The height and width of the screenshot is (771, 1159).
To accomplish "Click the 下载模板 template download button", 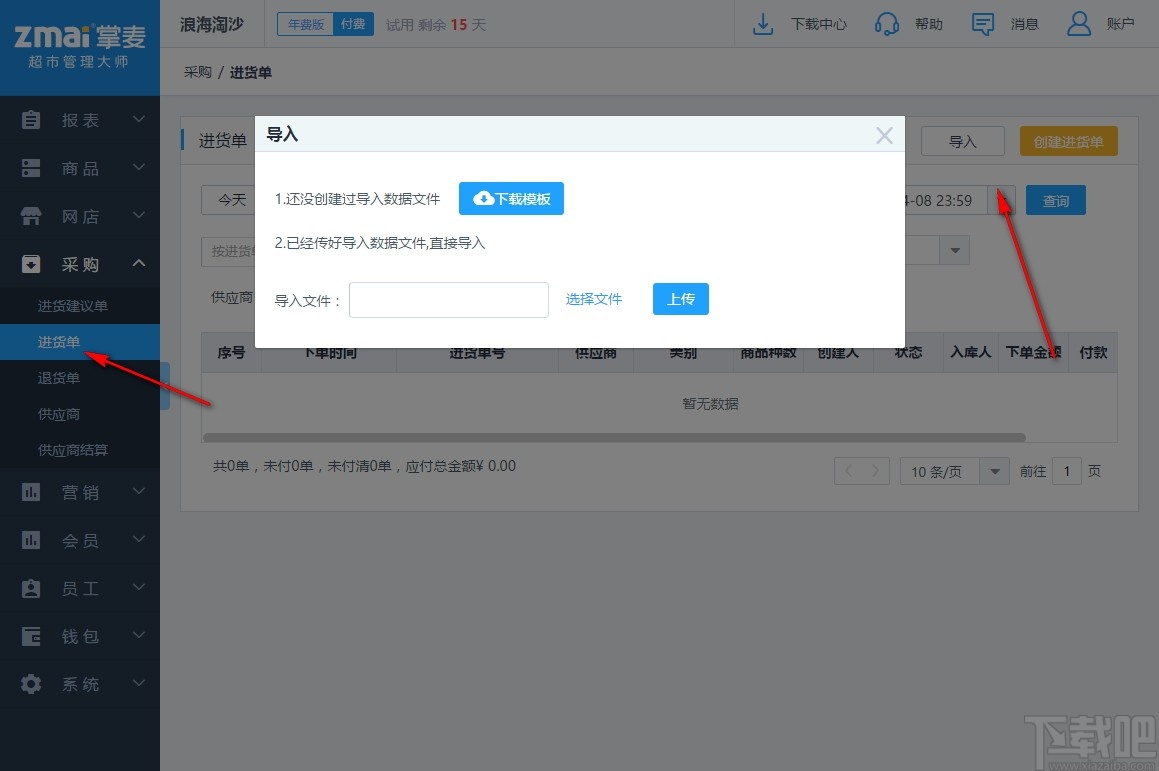I will pos(511,198).
